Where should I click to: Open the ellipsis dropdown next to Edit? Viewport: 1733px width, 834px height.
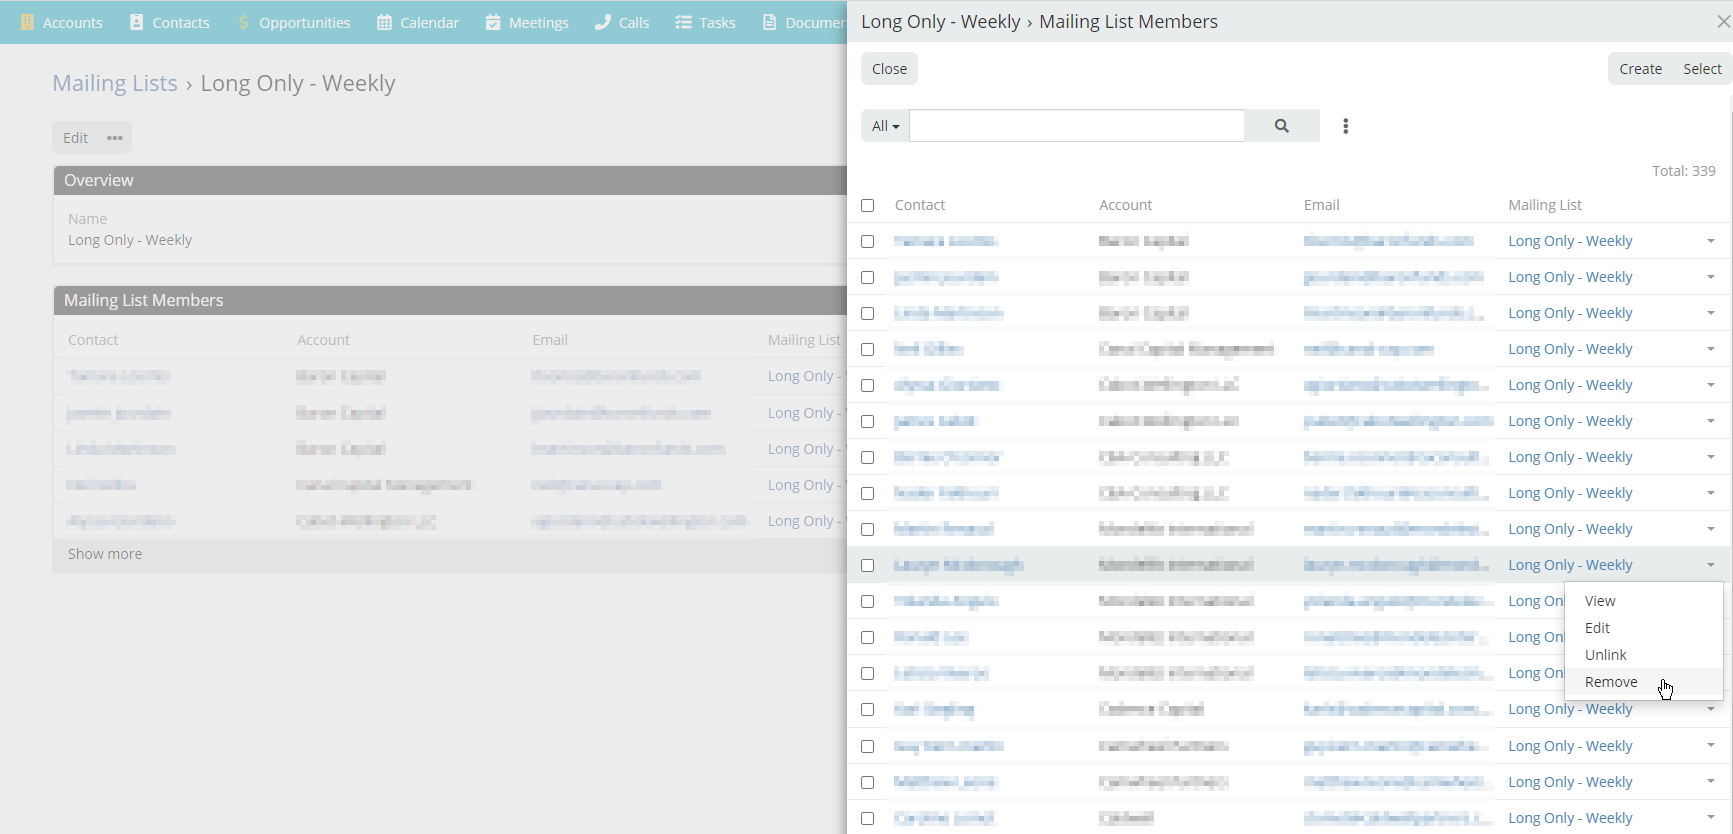(115, 138)
